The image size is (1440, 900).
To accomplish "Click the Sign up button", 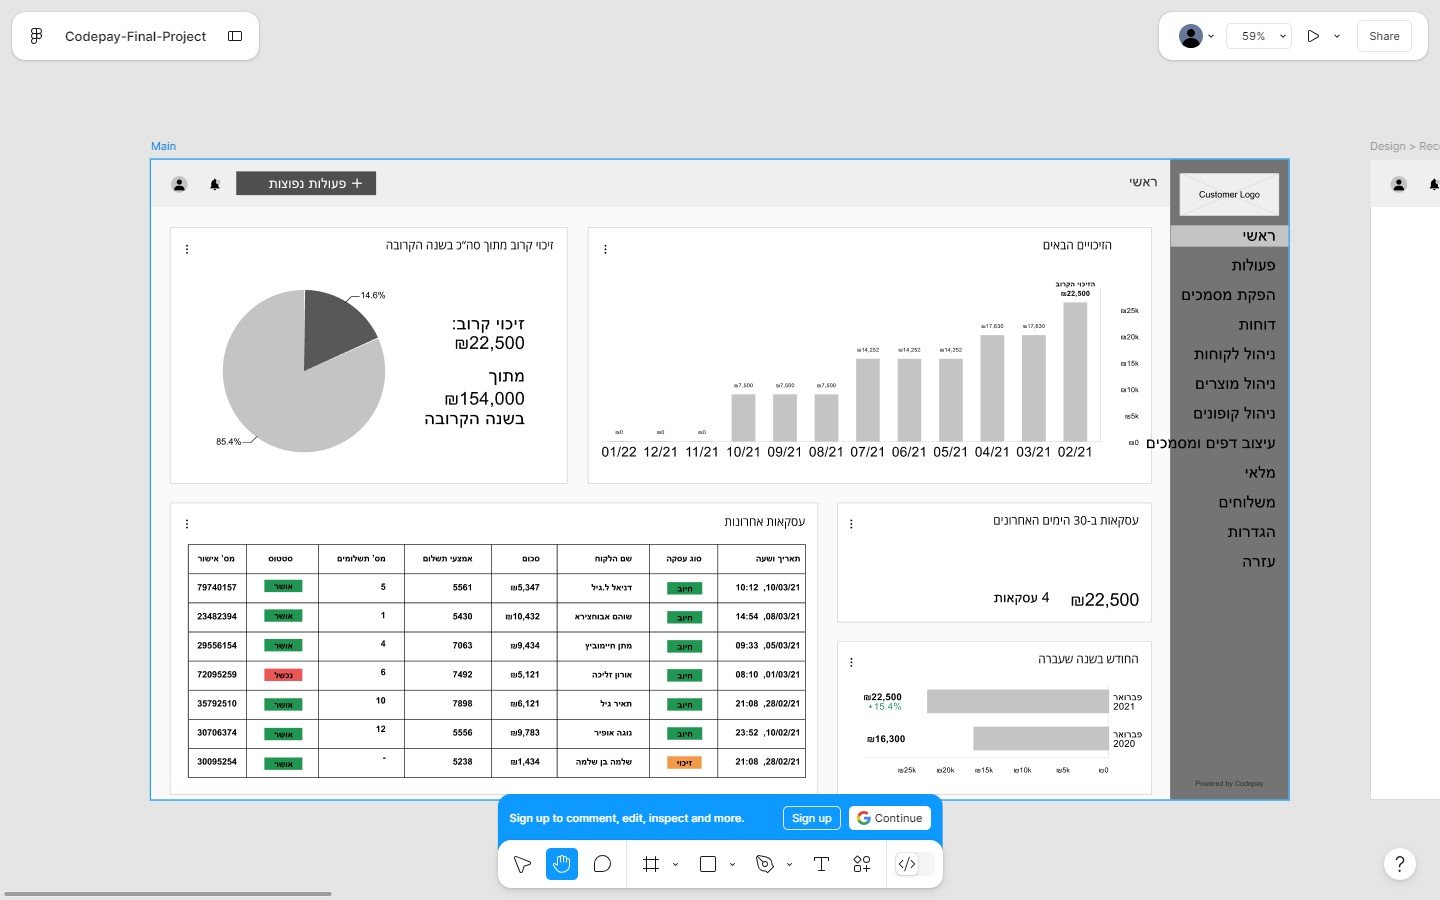I will coord(811,818).
